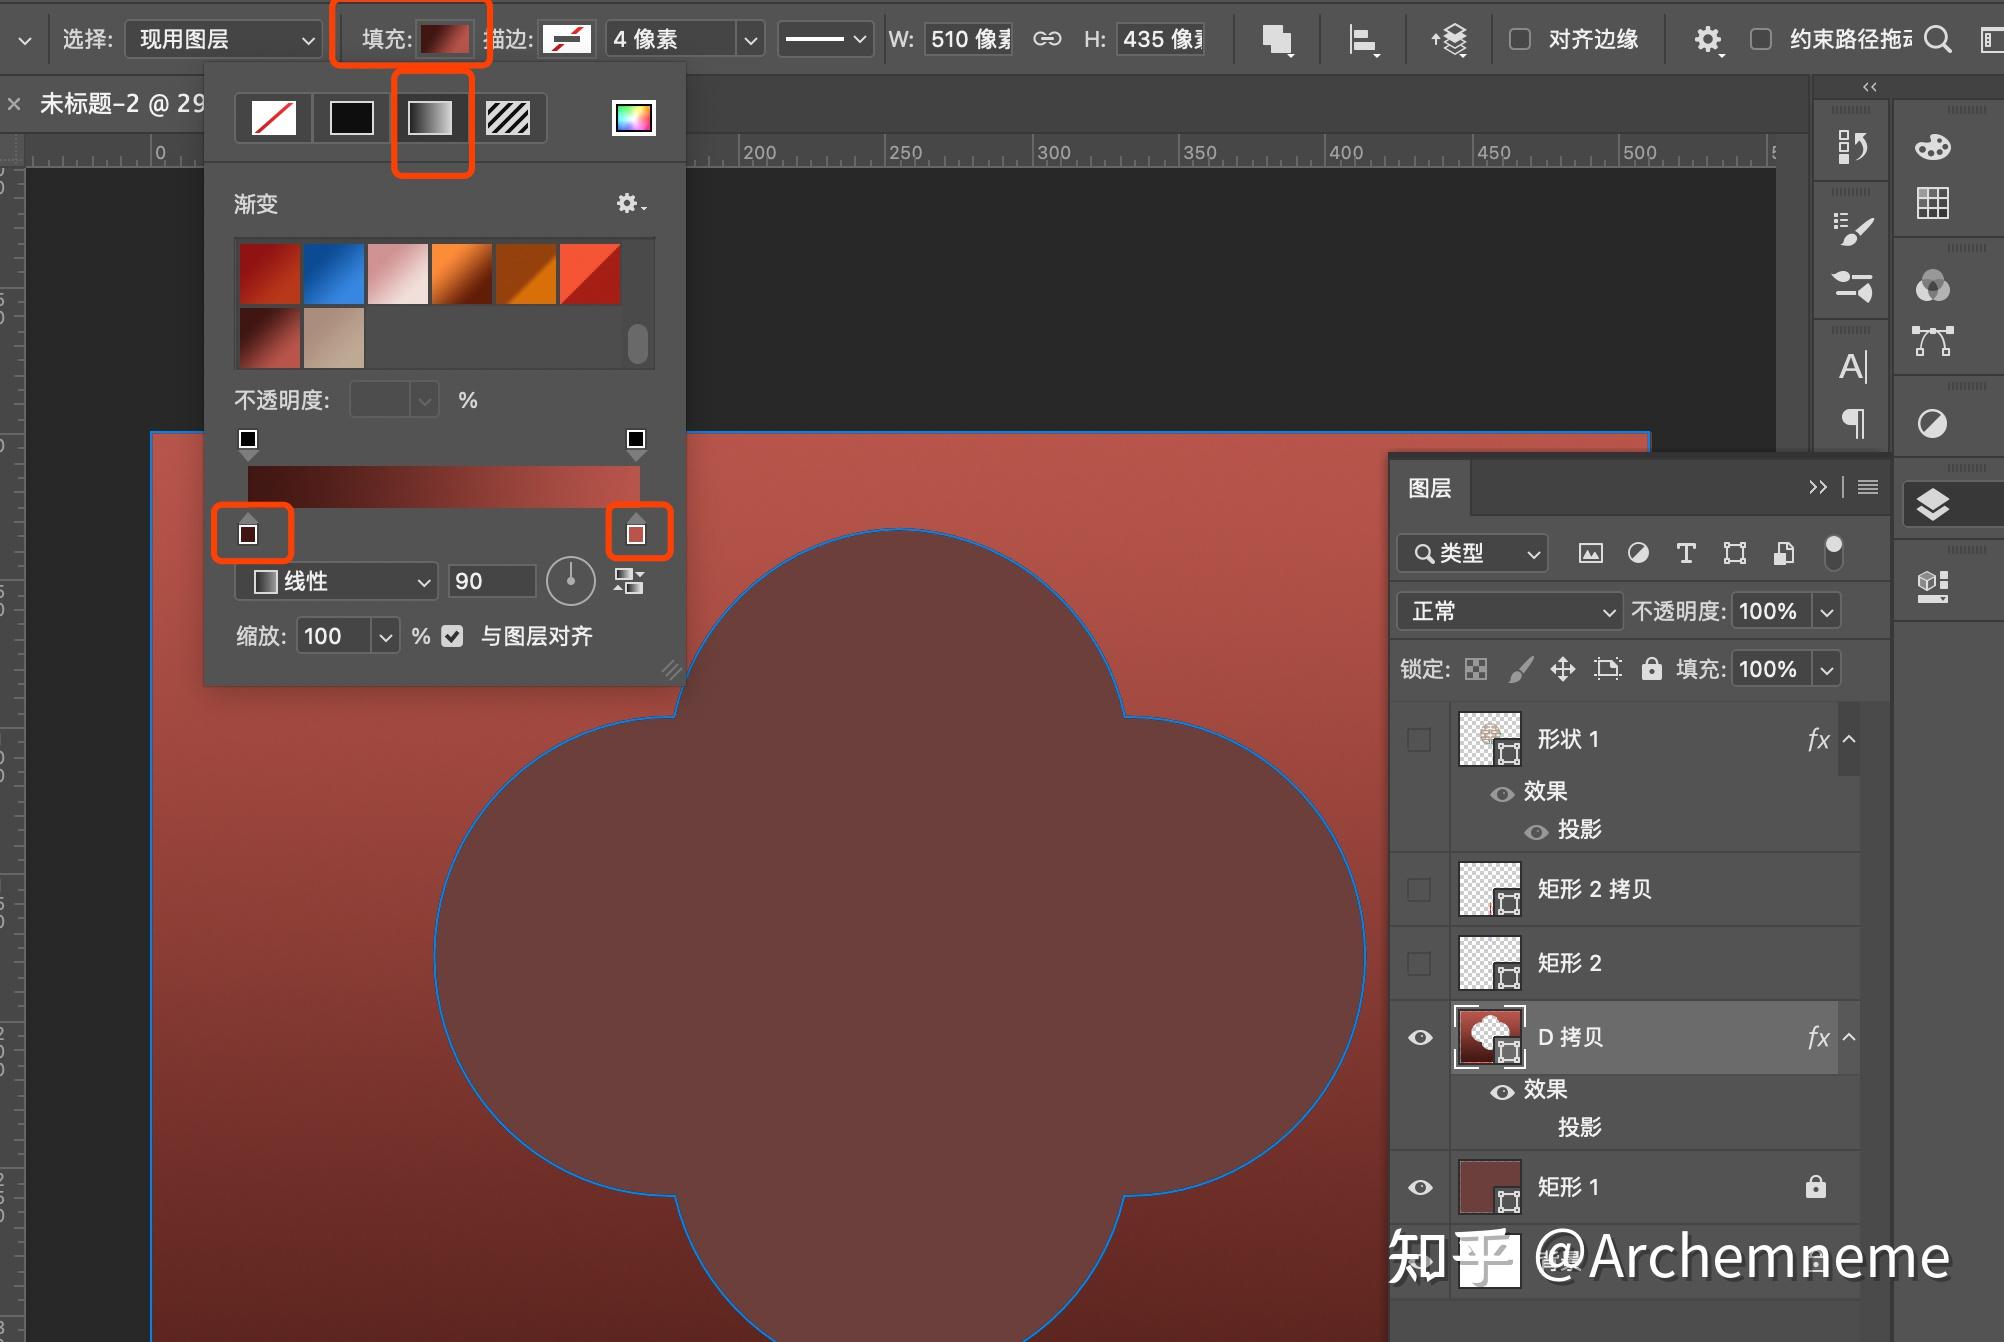Open path operations icon in options bar
Screen dimensions: 2004x1342
point(1277,40)
